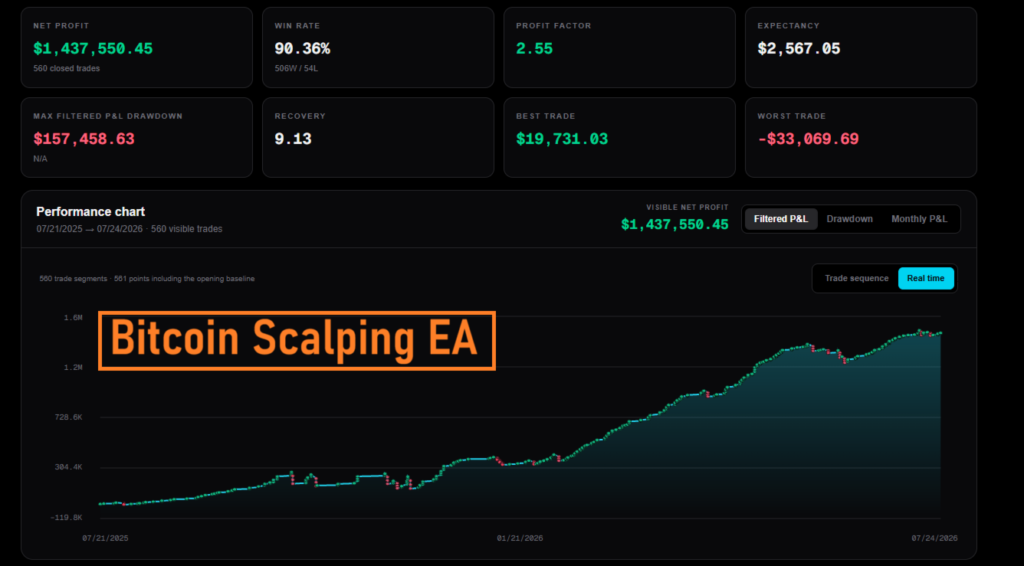
Task: Click the N/A text under drawdown
Action: coord(40,159)
